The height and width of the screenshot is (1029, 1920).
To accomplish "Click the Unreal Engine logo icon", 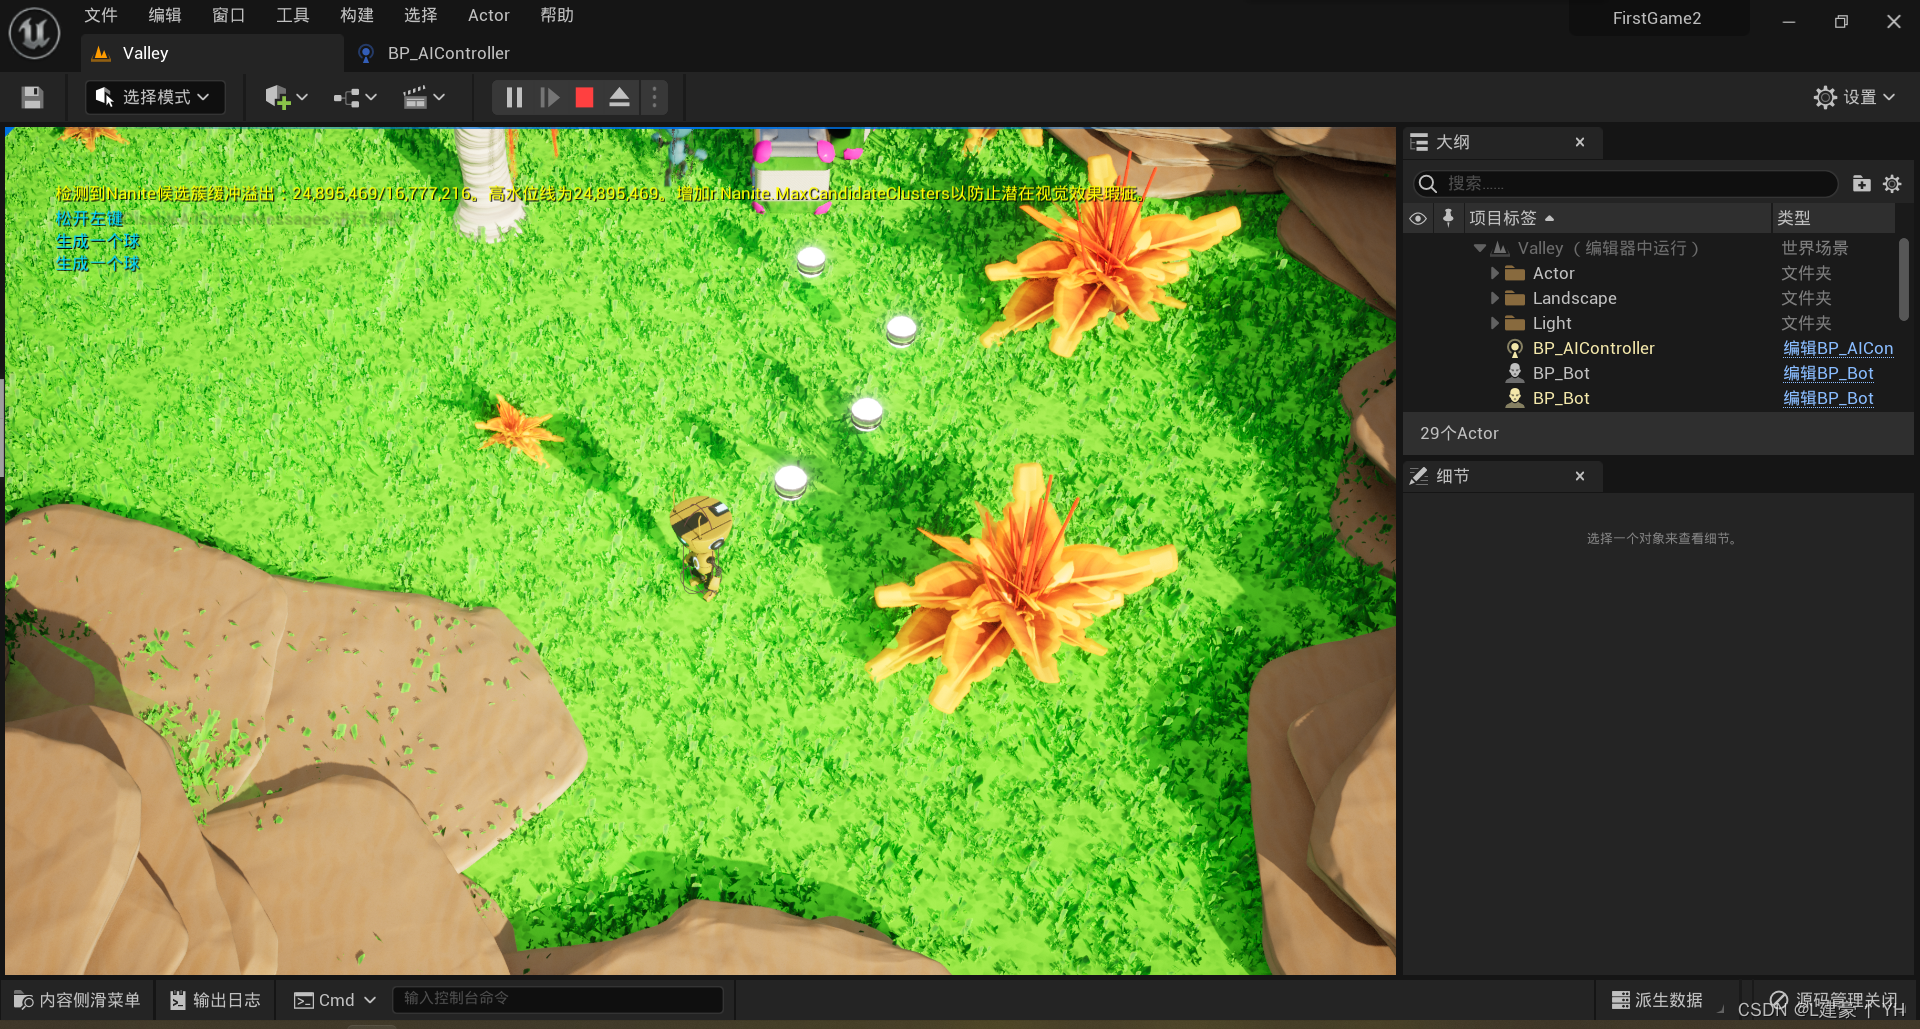I will click(x=34, y=32).
